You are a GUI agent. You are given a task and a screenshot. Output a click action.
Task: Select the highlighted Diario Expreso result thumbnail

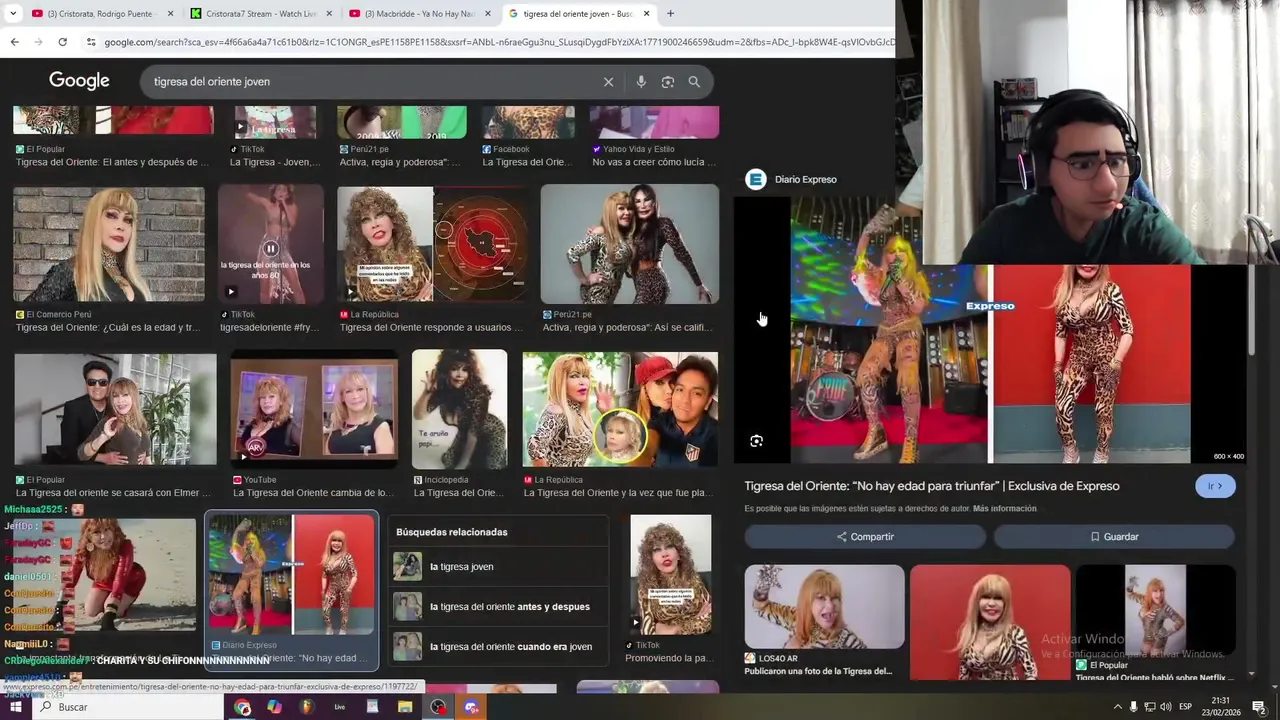[291, 575]
